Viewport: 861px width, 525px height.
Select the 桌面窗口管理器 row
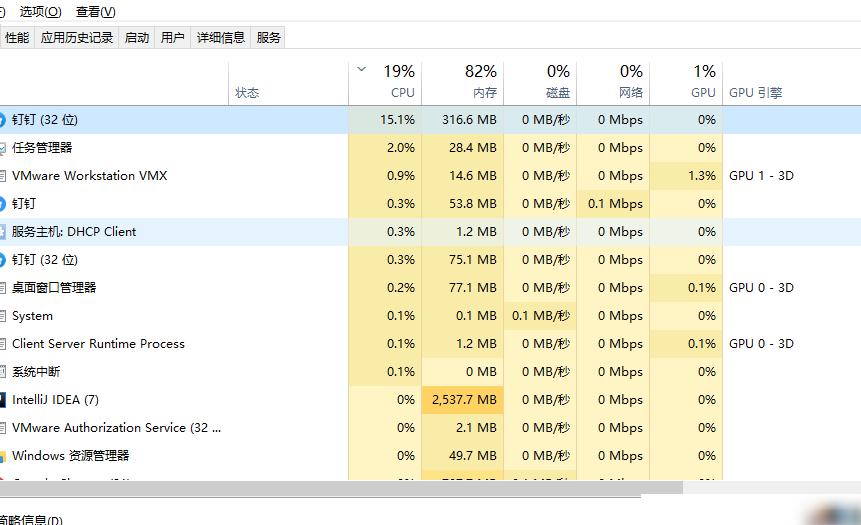click(430, 288)
